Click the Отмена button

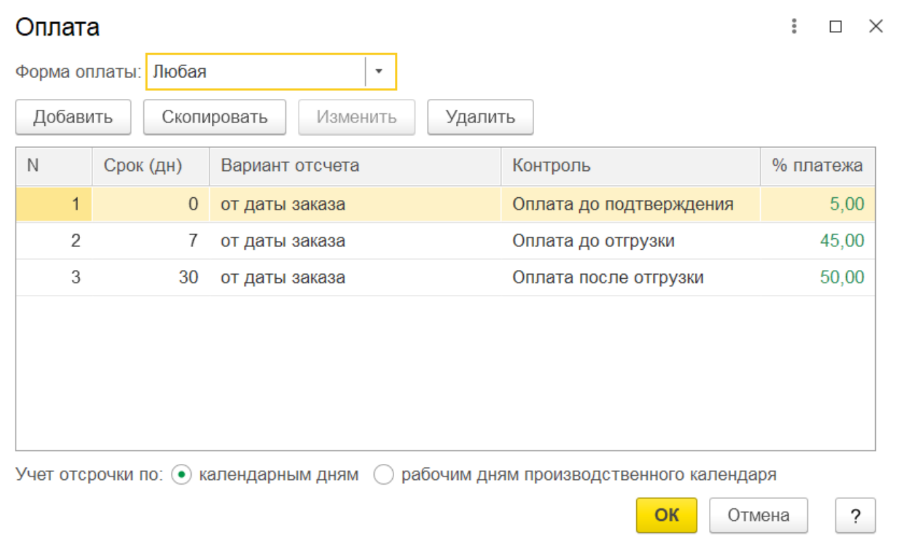click(x=758, y=515)
